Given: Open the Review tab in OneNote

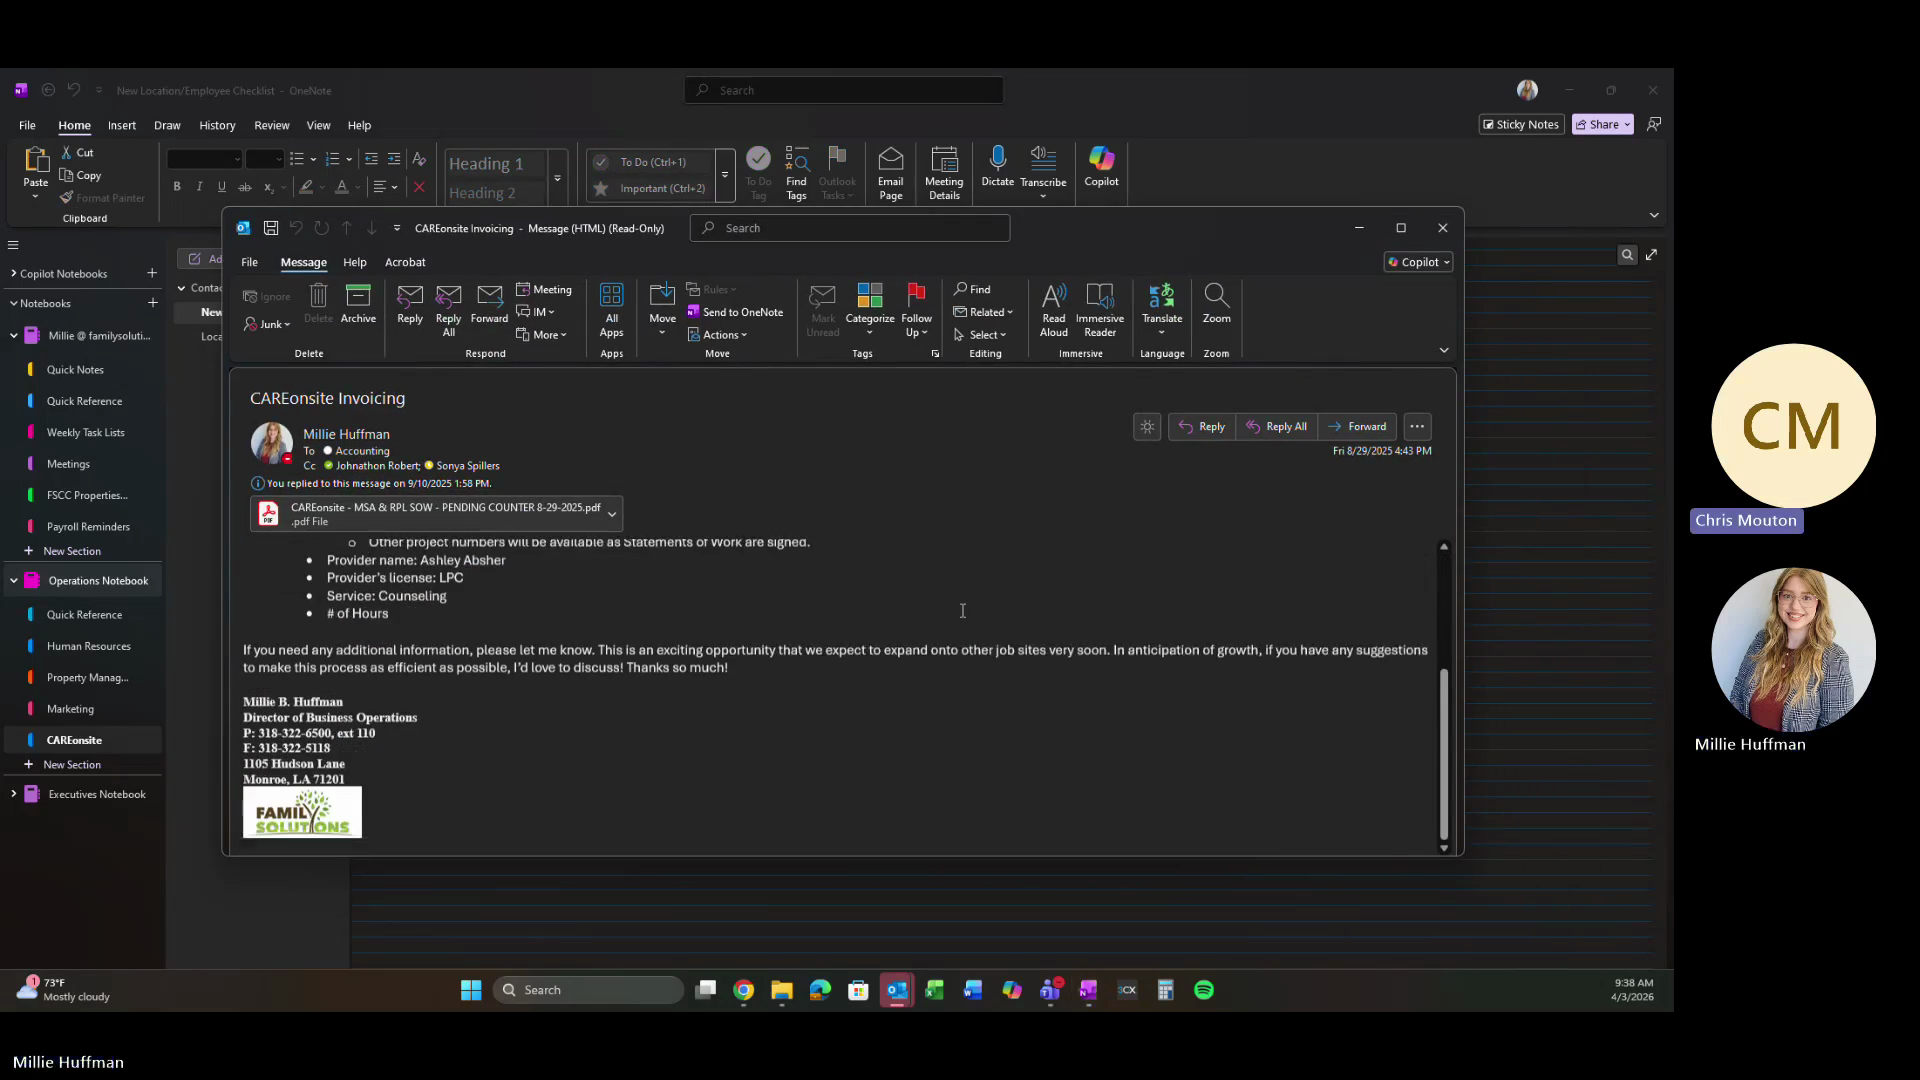Looking at the screenshot, I should [271, 125].
